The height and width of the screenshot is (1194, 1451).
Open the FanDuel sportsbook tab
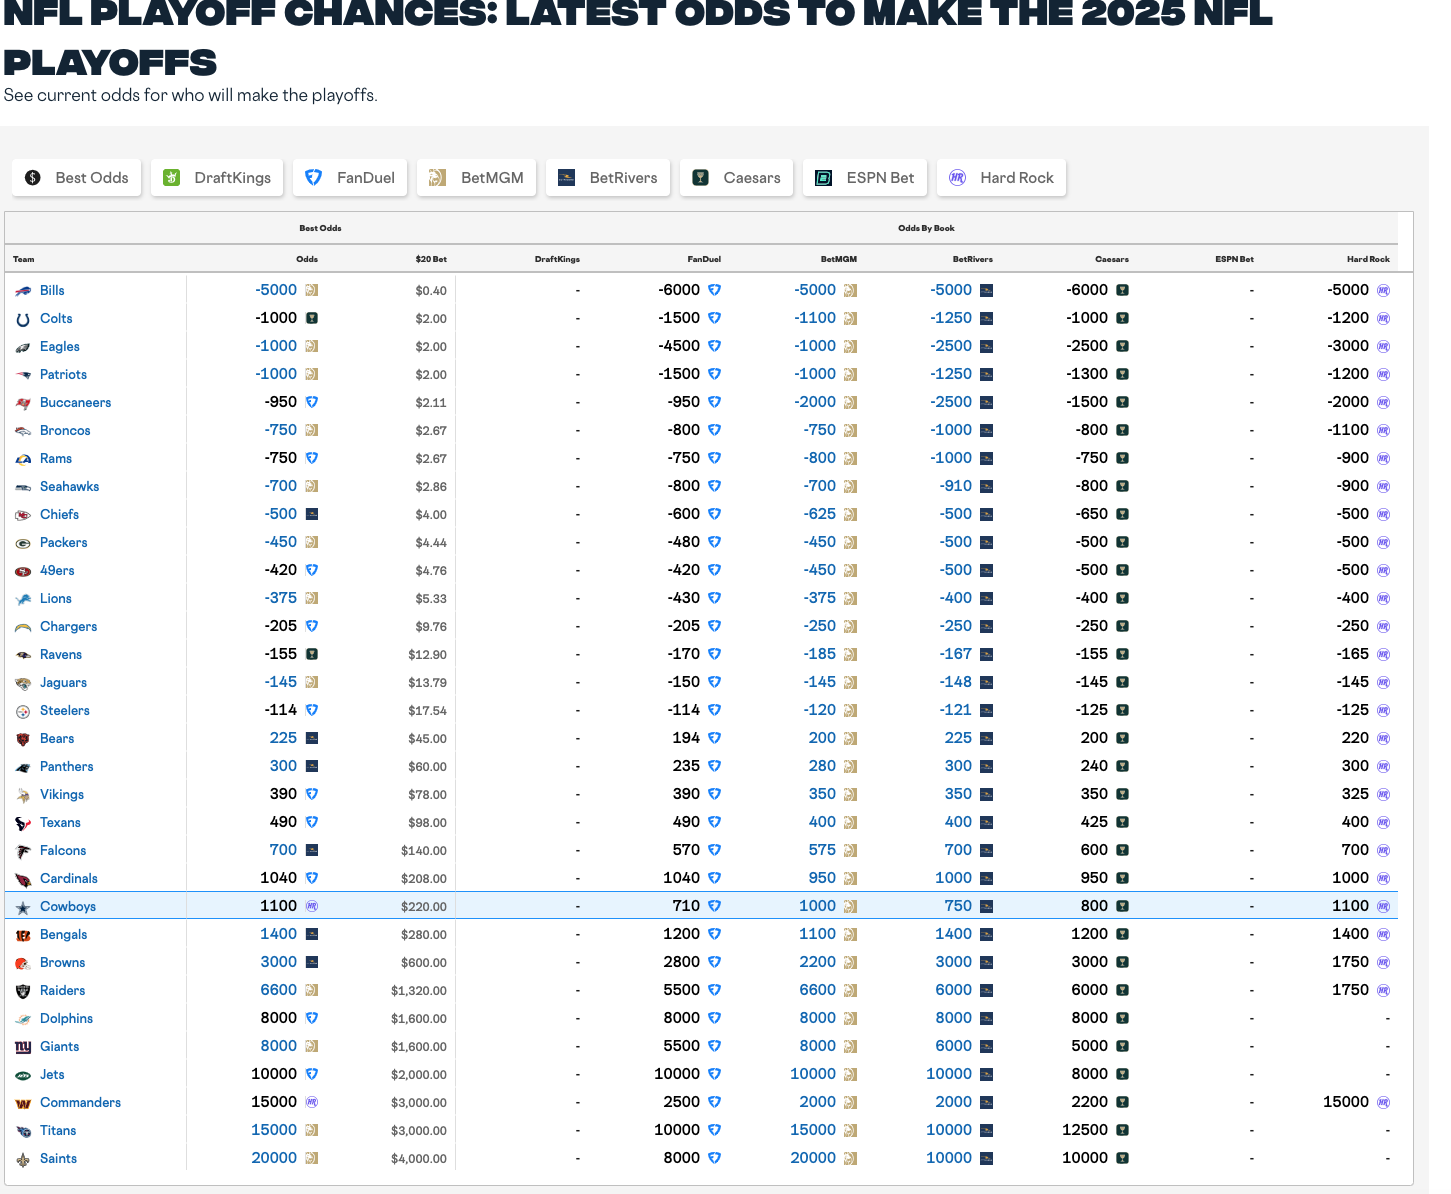[x=351, y=178]
